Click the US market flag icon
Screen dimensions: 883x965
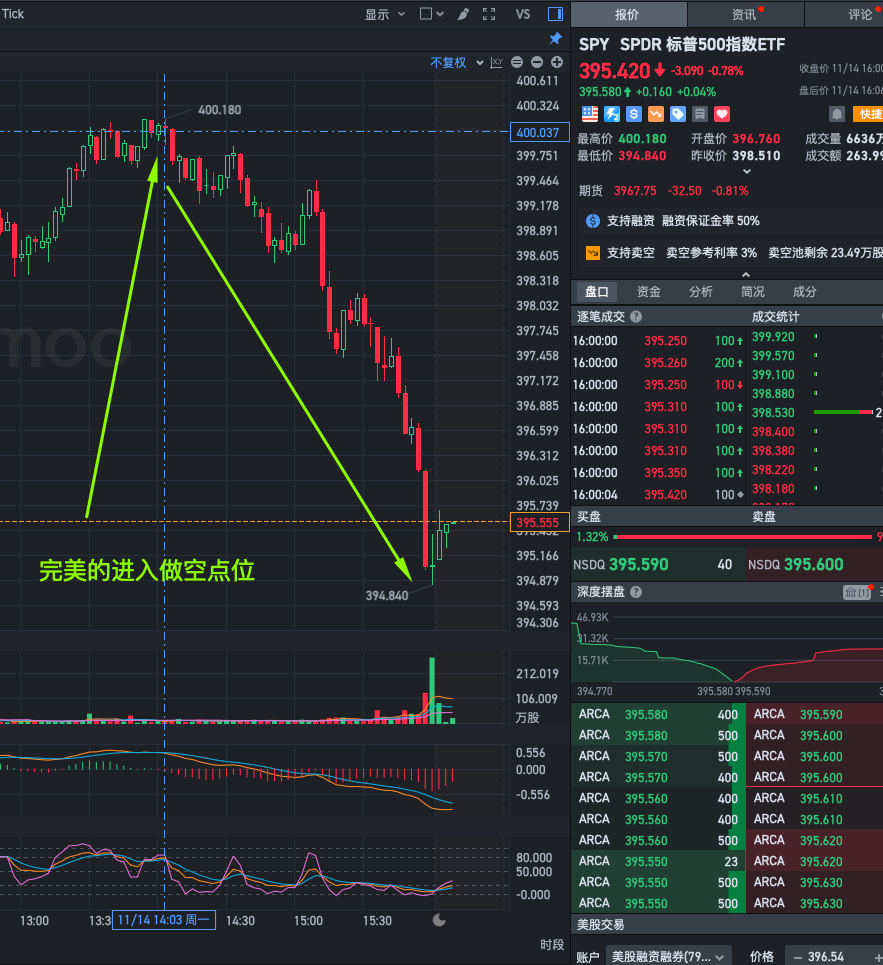(589, 114)
